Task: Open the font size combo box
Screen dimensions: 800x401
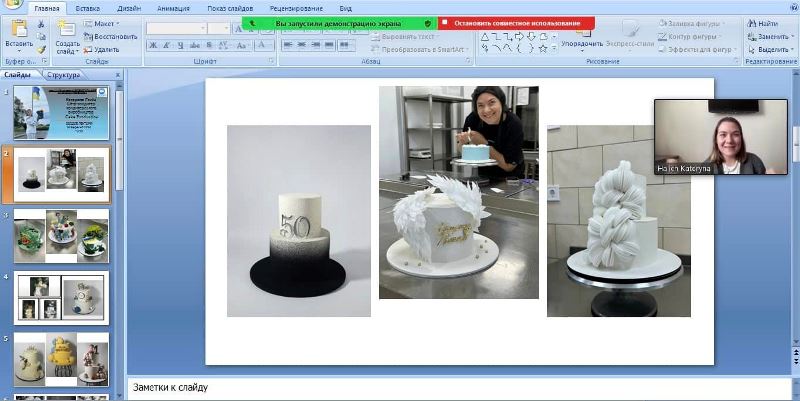Action: (x=219, y=28)
